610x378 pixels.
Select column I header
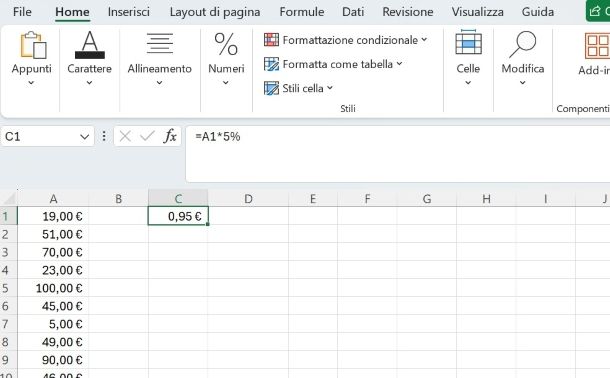(x=546, y=198)
